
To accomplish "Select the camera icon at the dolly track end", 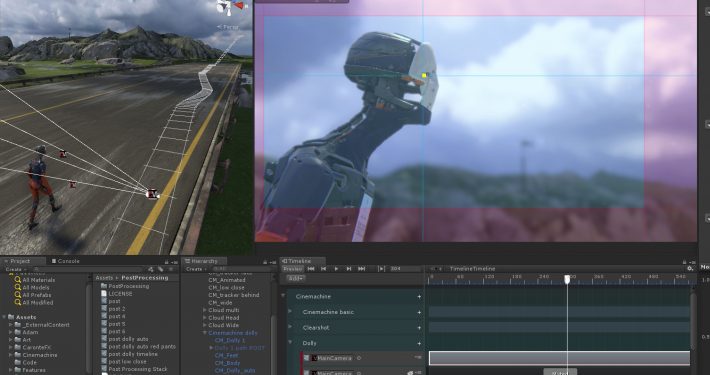I will click(153, 194).
